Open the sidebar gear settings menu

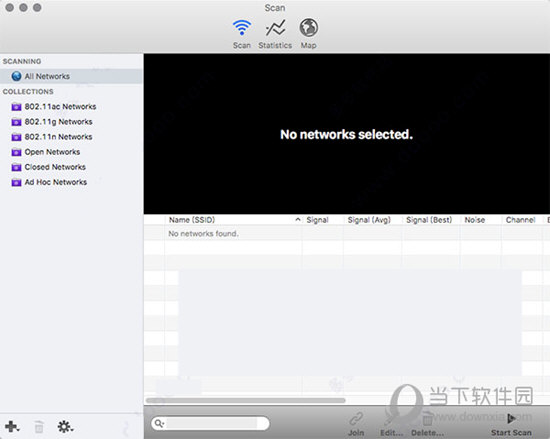click(65, 427)
